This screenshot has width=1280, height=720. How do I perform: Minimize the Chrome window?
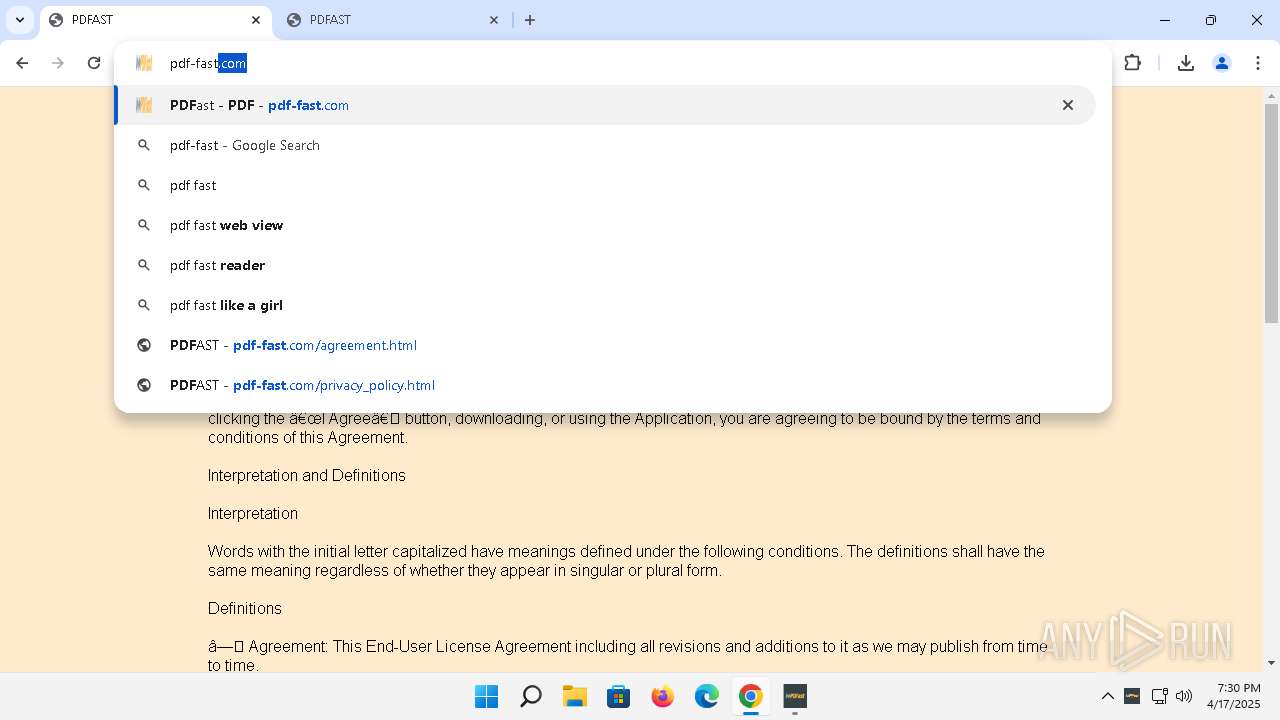click(1165, 20)
